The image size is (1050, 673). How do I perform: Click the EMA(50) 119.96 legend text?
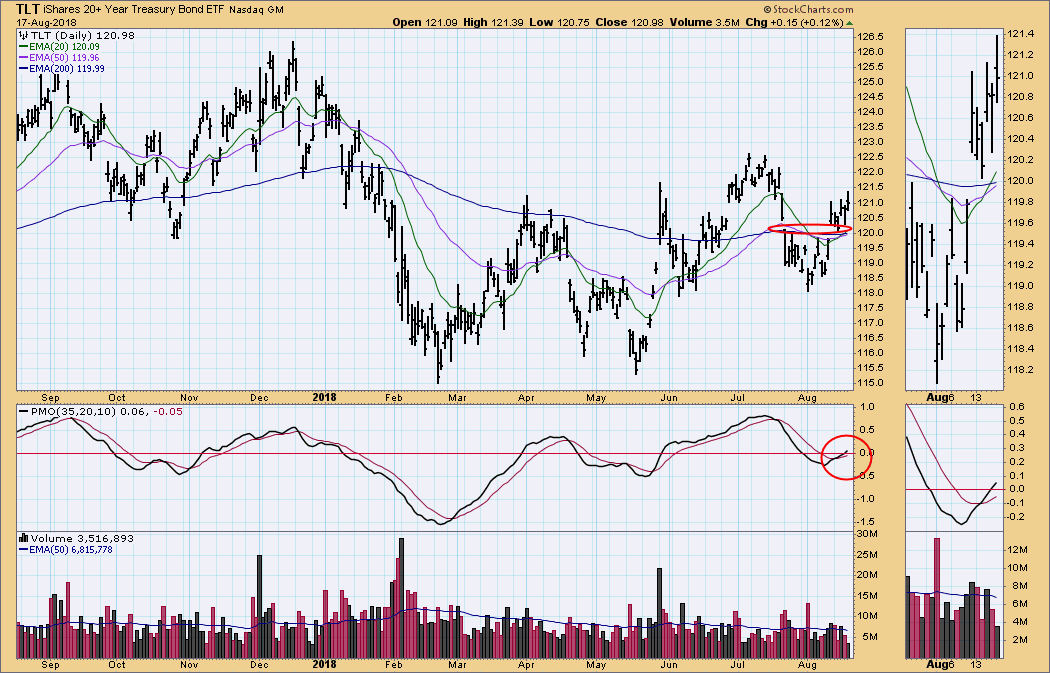64,58
